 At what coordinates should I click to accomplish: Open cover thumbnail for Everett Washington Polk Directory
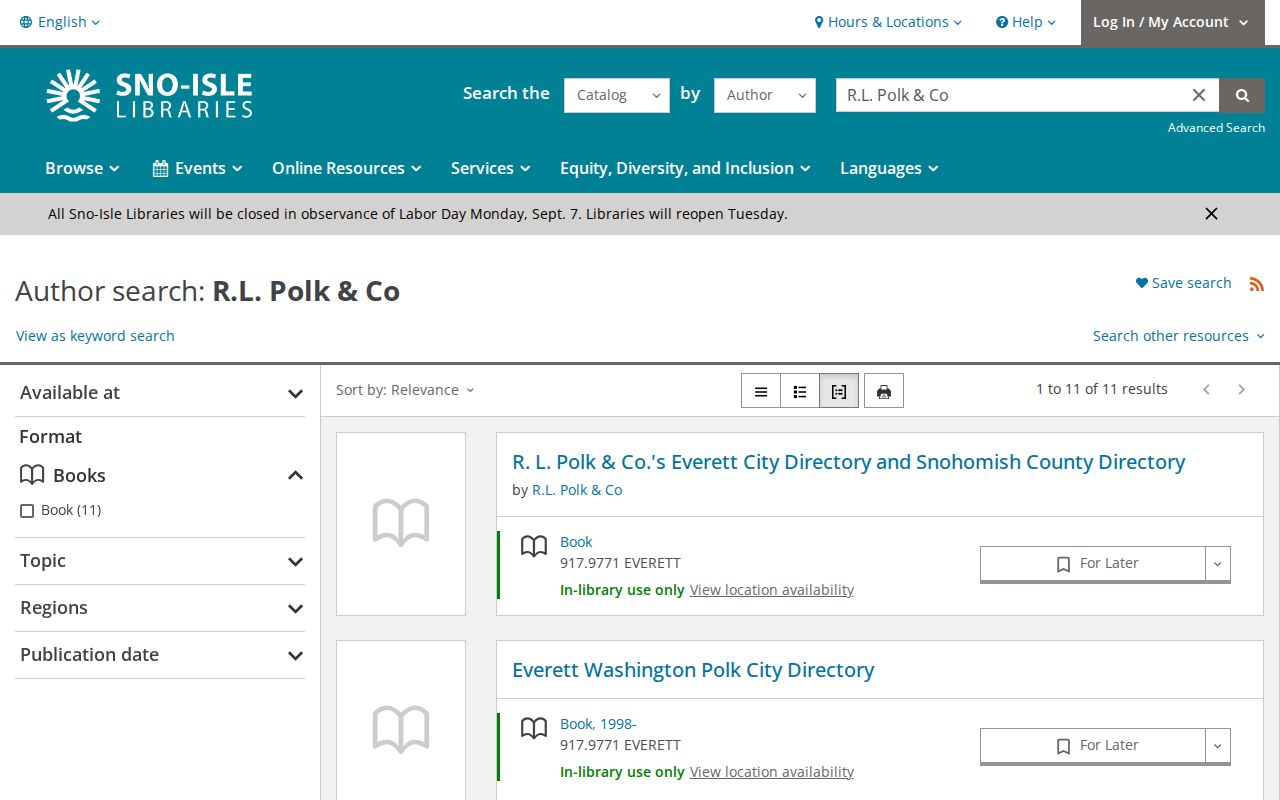[x=401, y=720]
